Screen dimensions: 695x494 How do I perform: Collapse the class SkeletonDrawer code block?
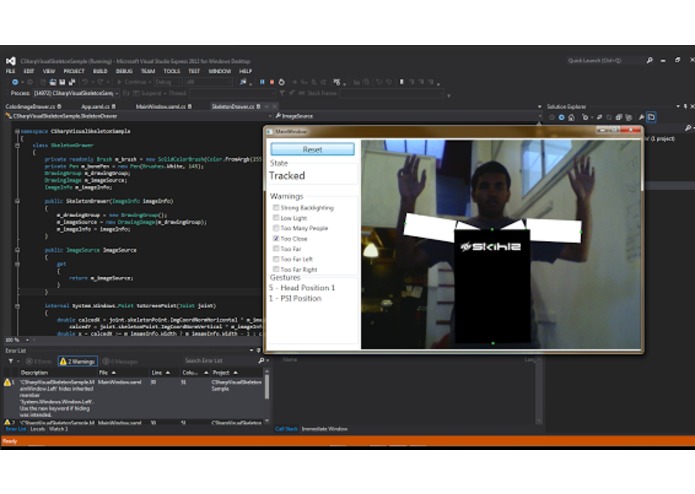[x=17, y=145]
